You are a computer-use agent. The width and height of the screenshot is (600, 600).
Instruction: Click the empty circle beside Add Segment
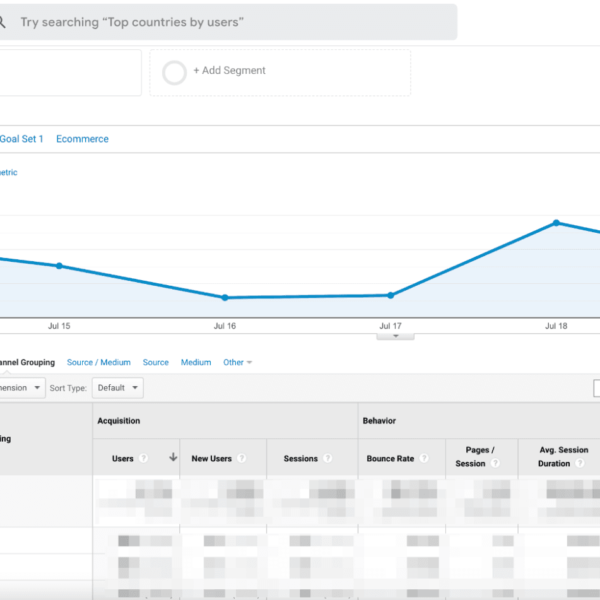click(175, 72)
